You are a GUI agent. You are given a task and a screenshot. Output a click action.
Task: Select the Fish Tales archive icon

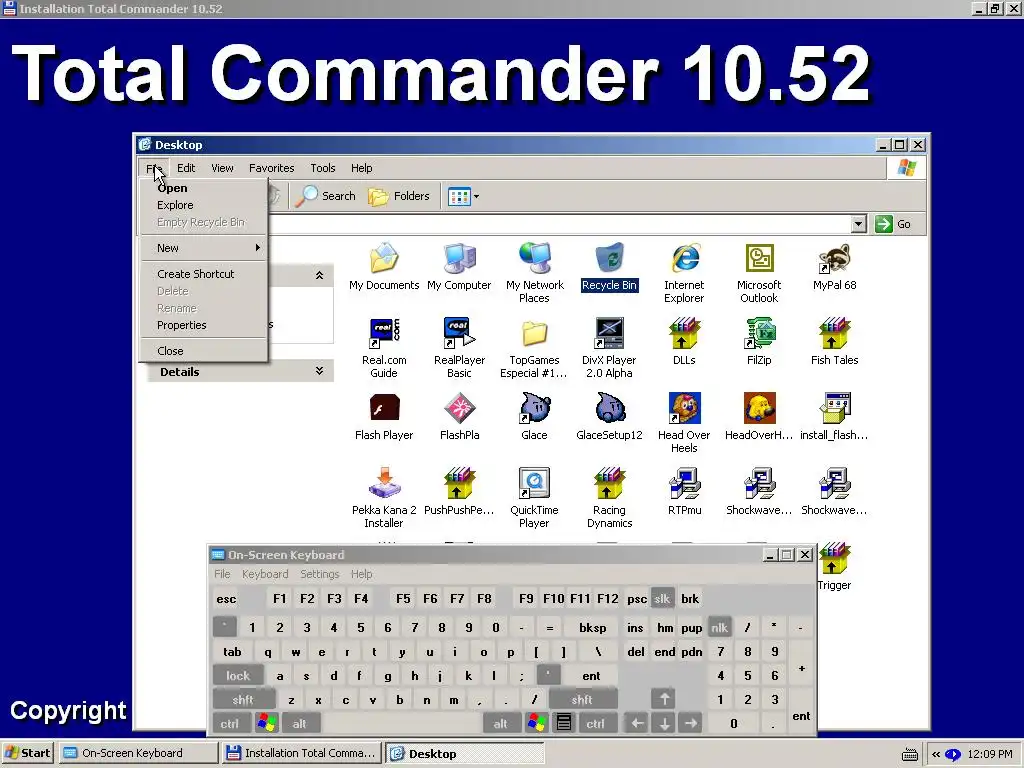[834, 332]
